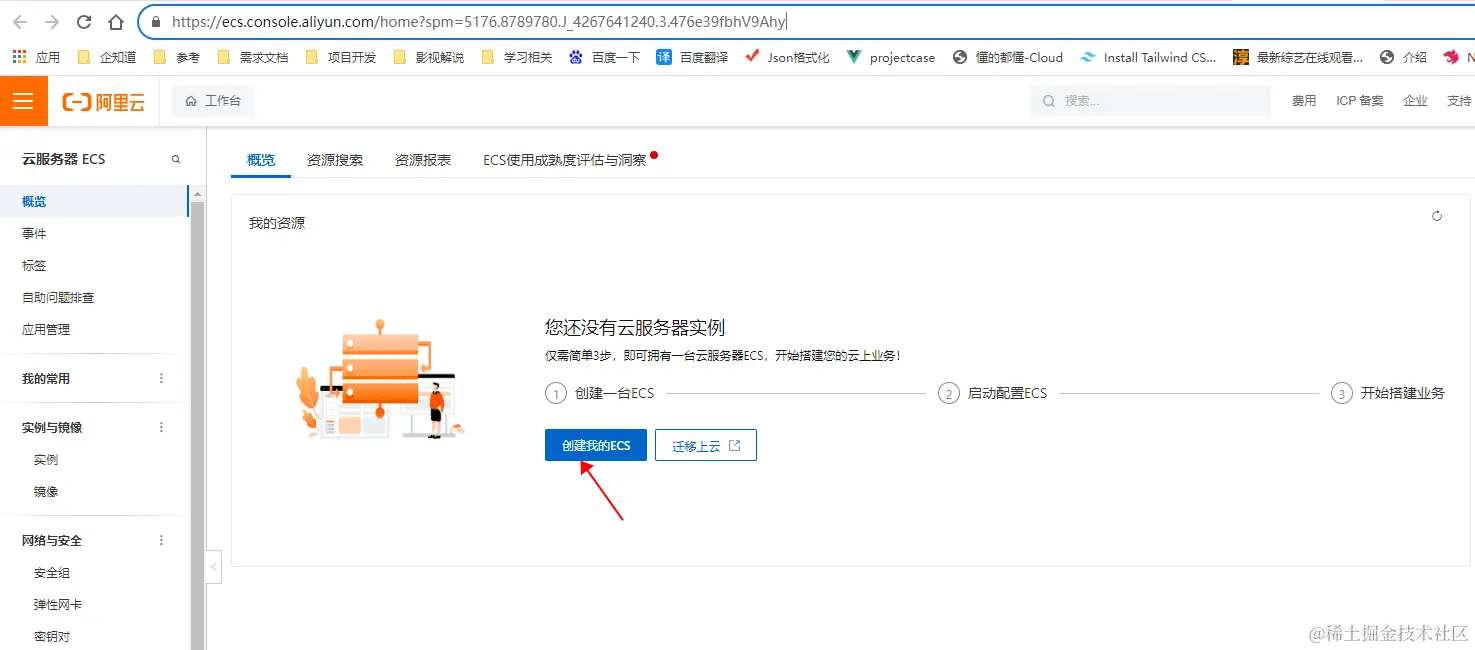Image resolution: width=1475 pixels, height=650 pixels.
Task: Open the 工作台 workbench button
Action: pyautogui.click(x=213, y=101)
